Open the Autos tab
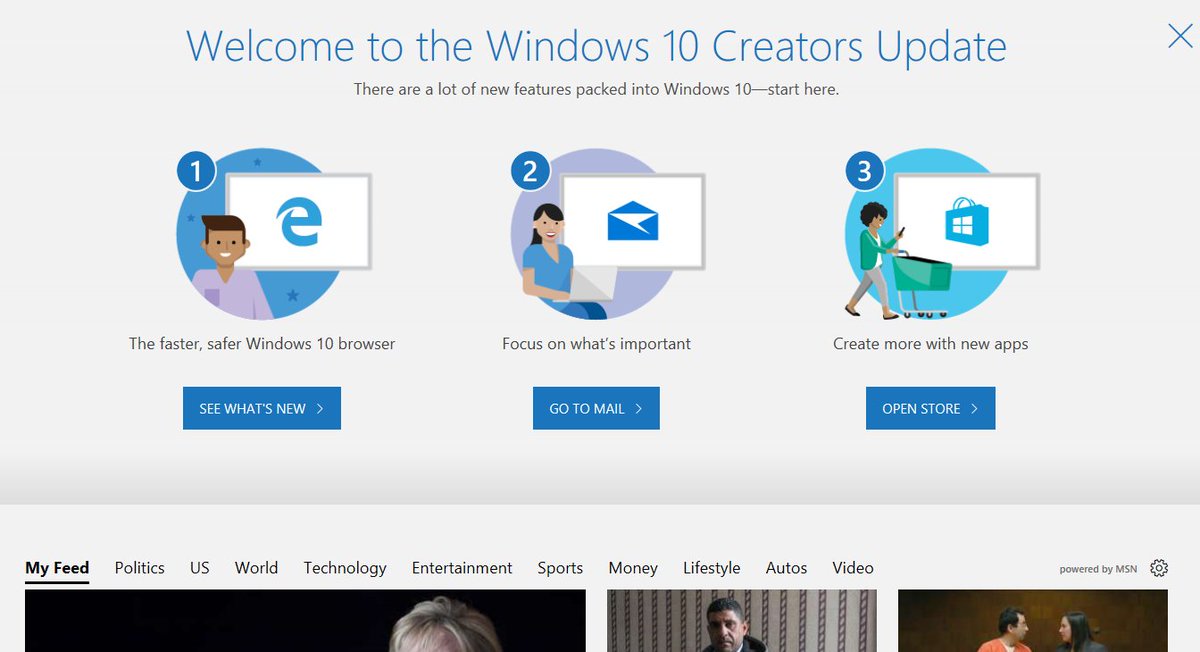The height and width of the screenshot is (652, 1200). tap(786, 568)
